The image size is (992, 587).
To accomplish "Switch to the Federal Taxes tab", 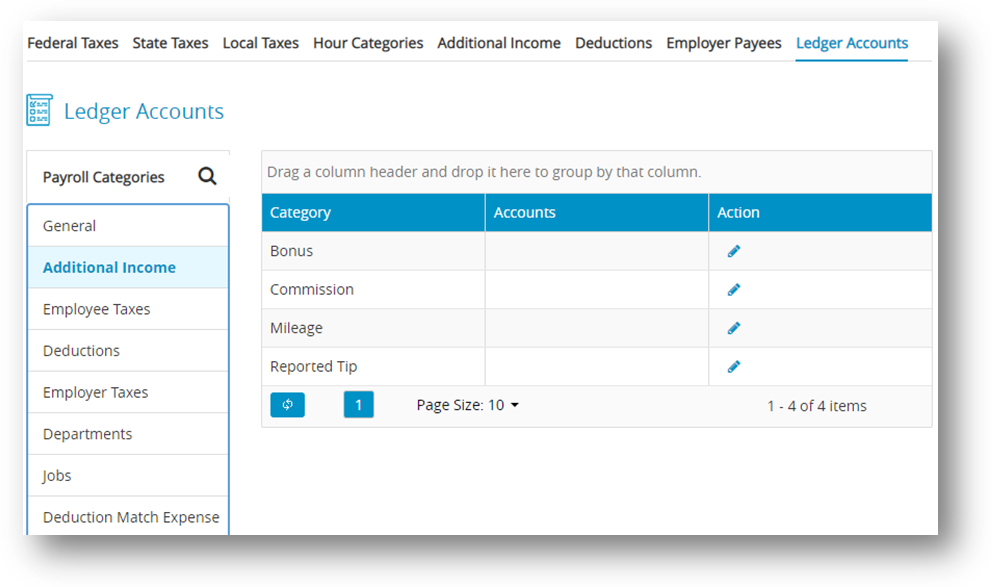I will (x=72, y=43).
